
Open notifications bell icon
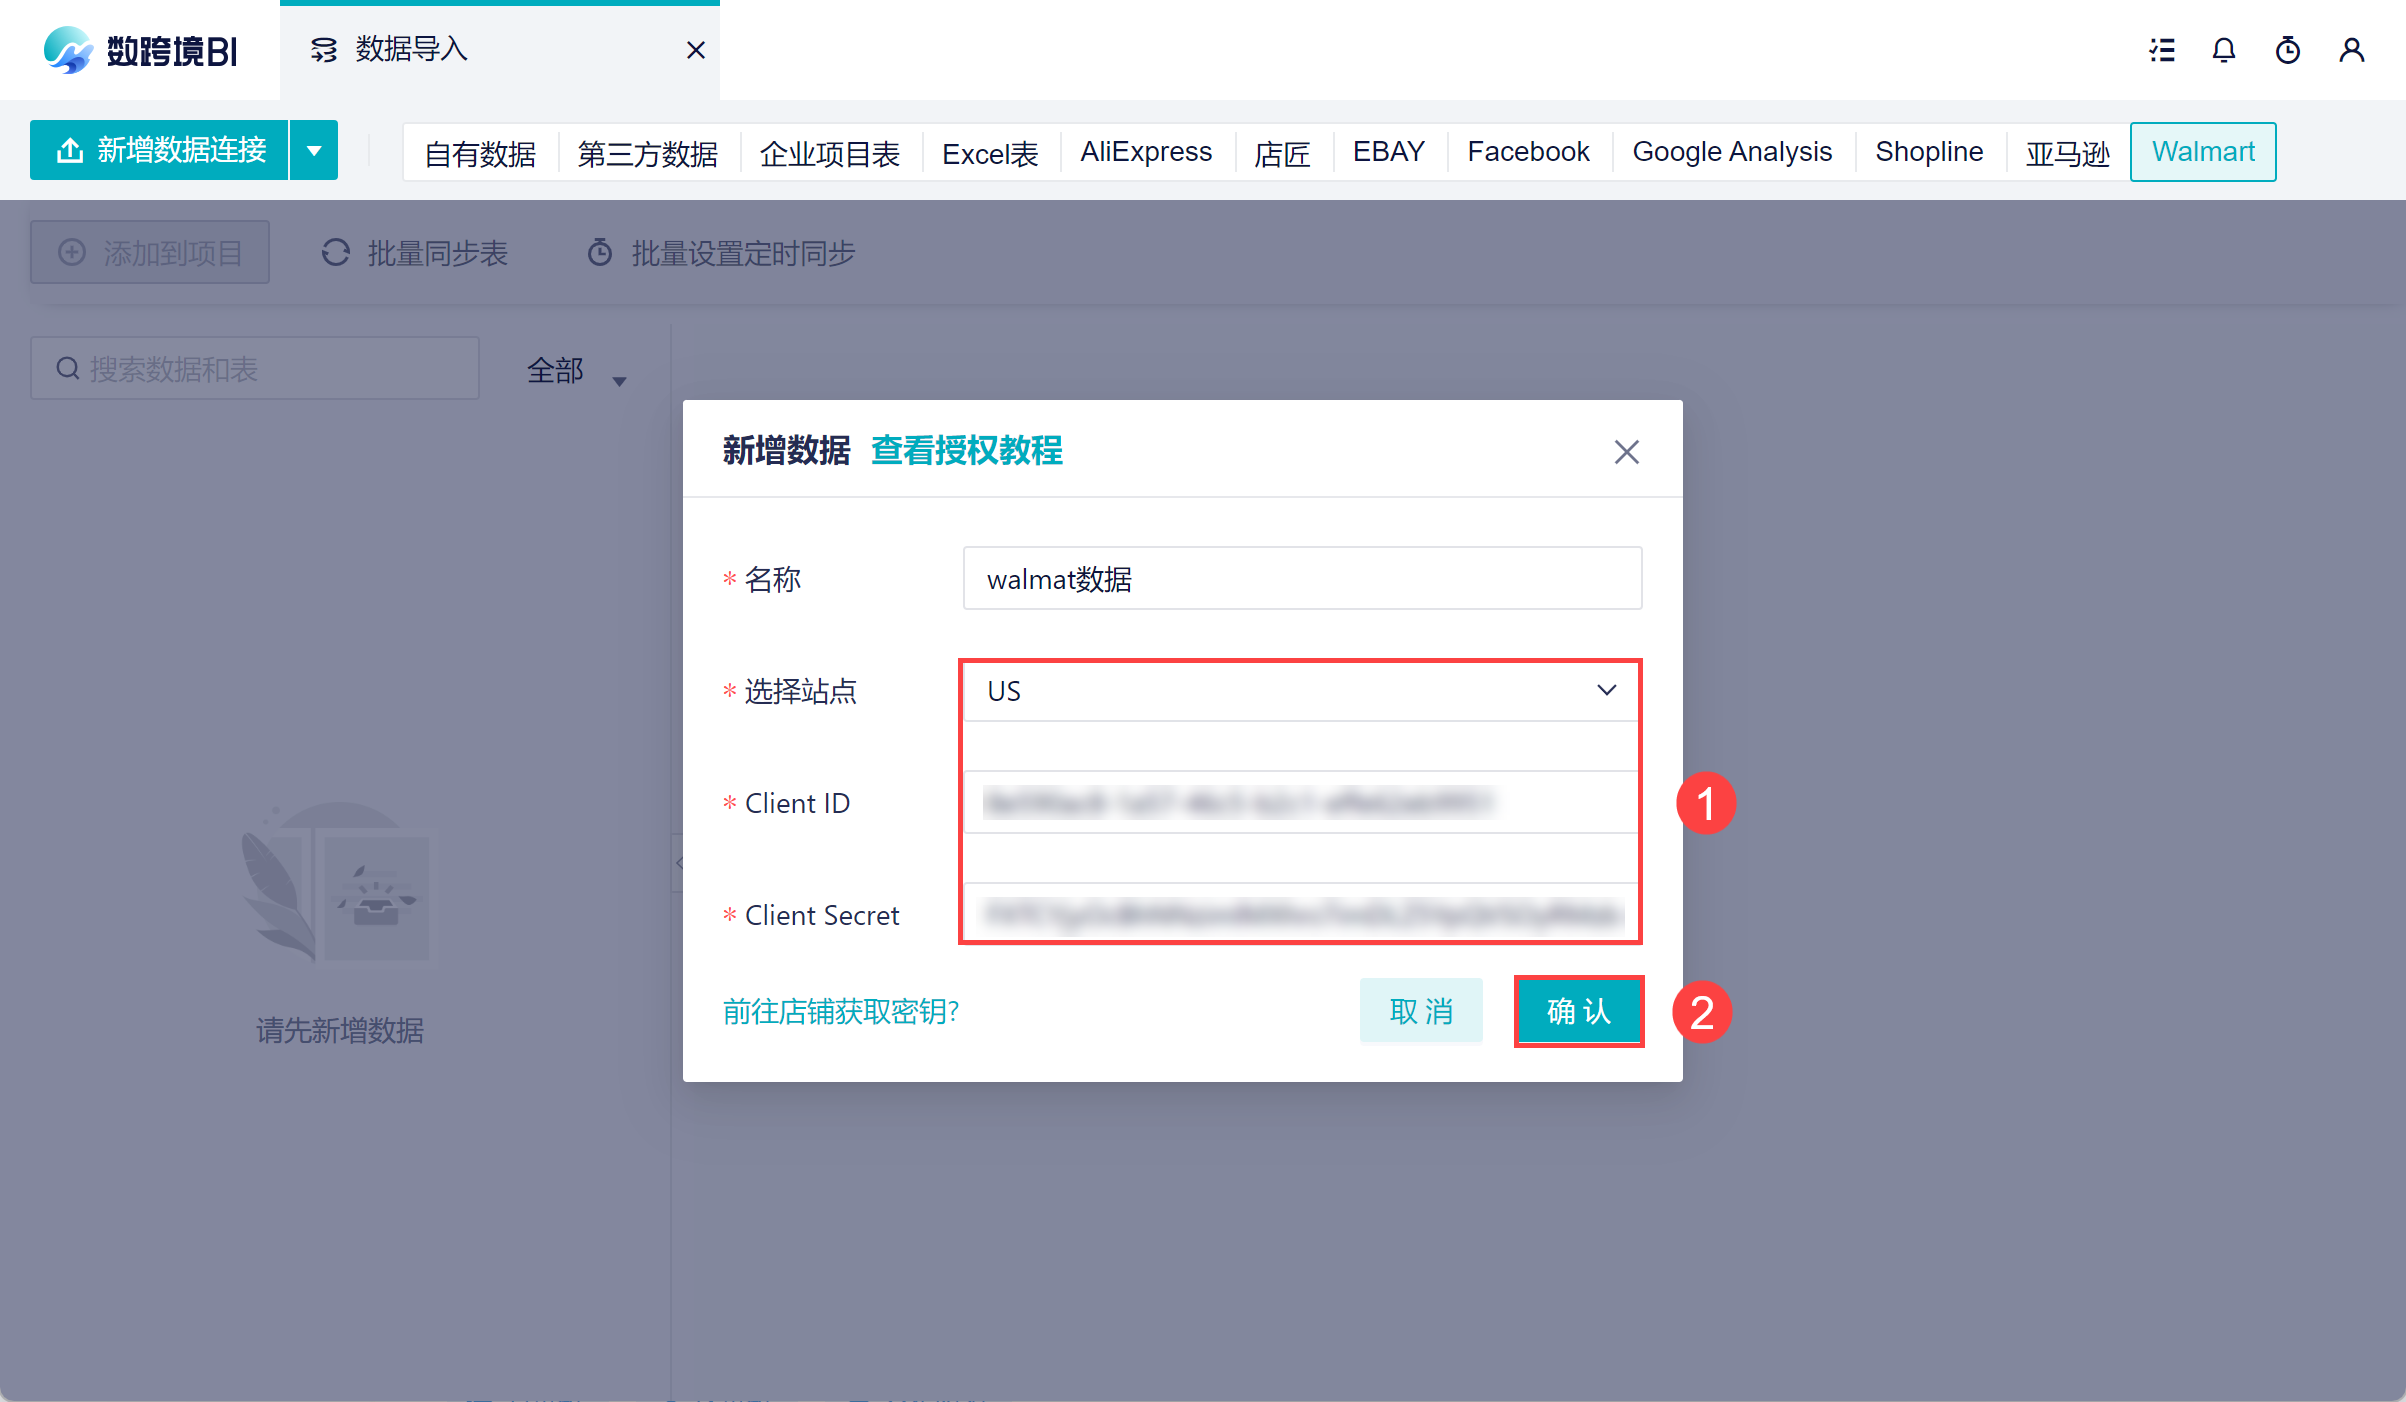2224,50
